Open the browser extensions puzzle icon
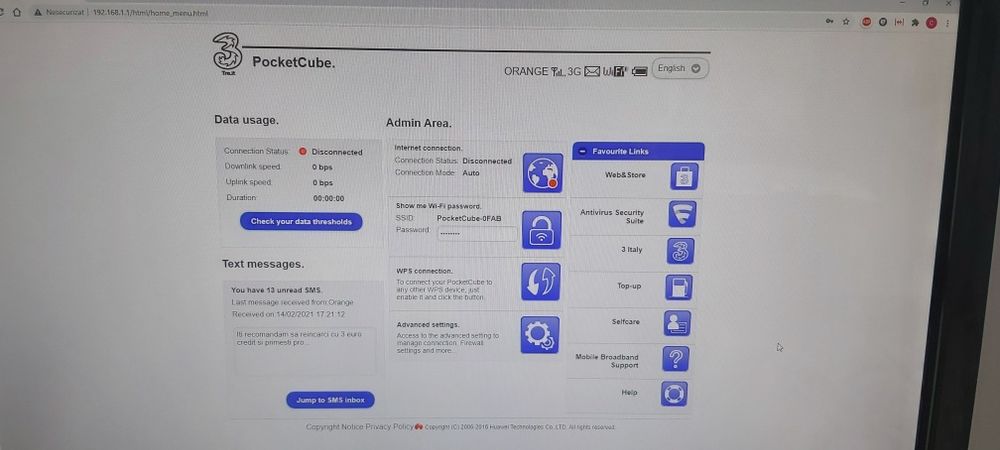Viewport: 1000px width, 450px height. 915,22
